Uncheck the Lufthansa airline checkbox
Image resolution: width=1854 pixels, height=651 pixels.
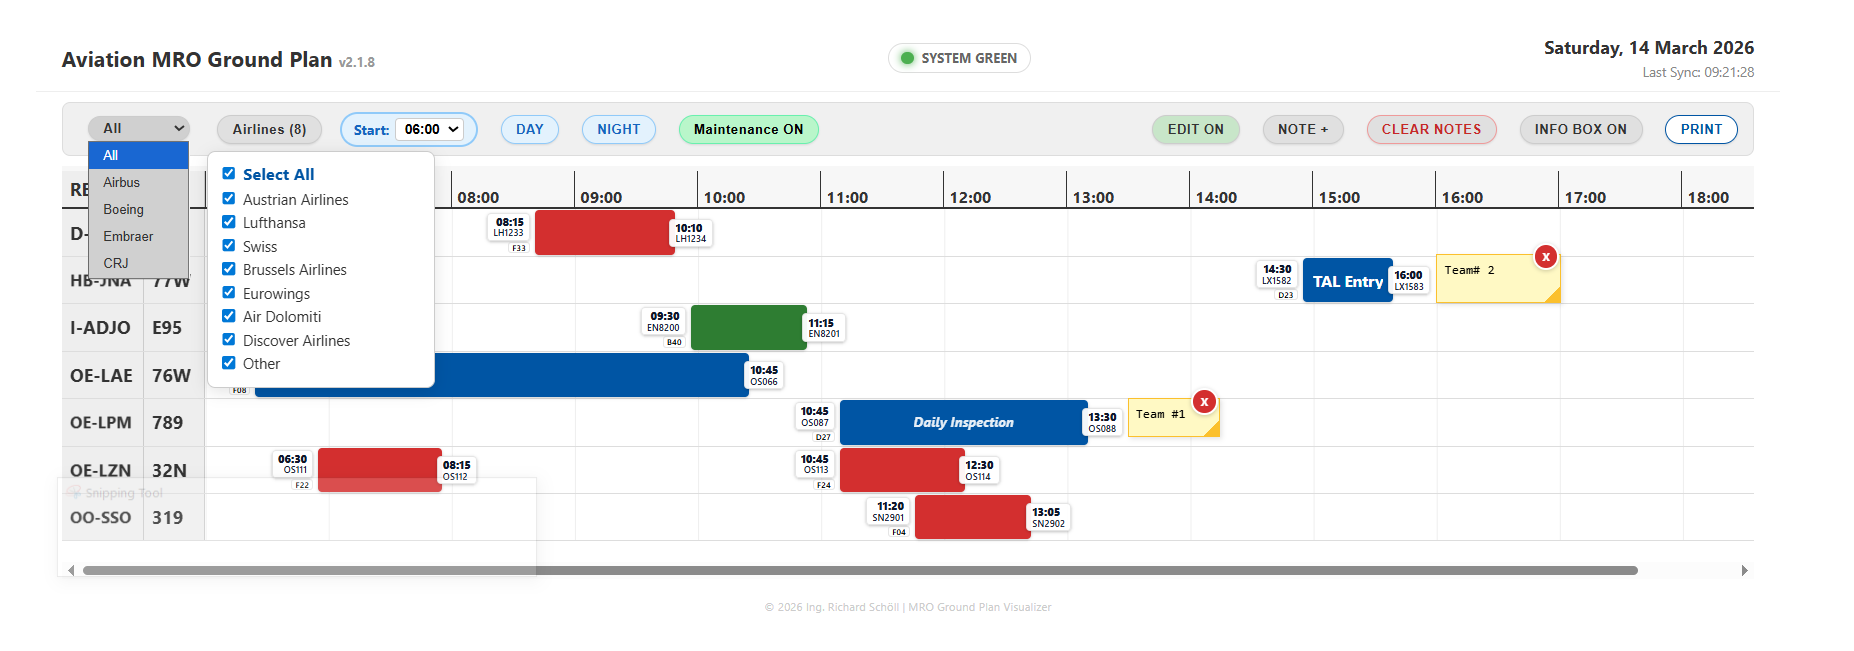(229, 222)
